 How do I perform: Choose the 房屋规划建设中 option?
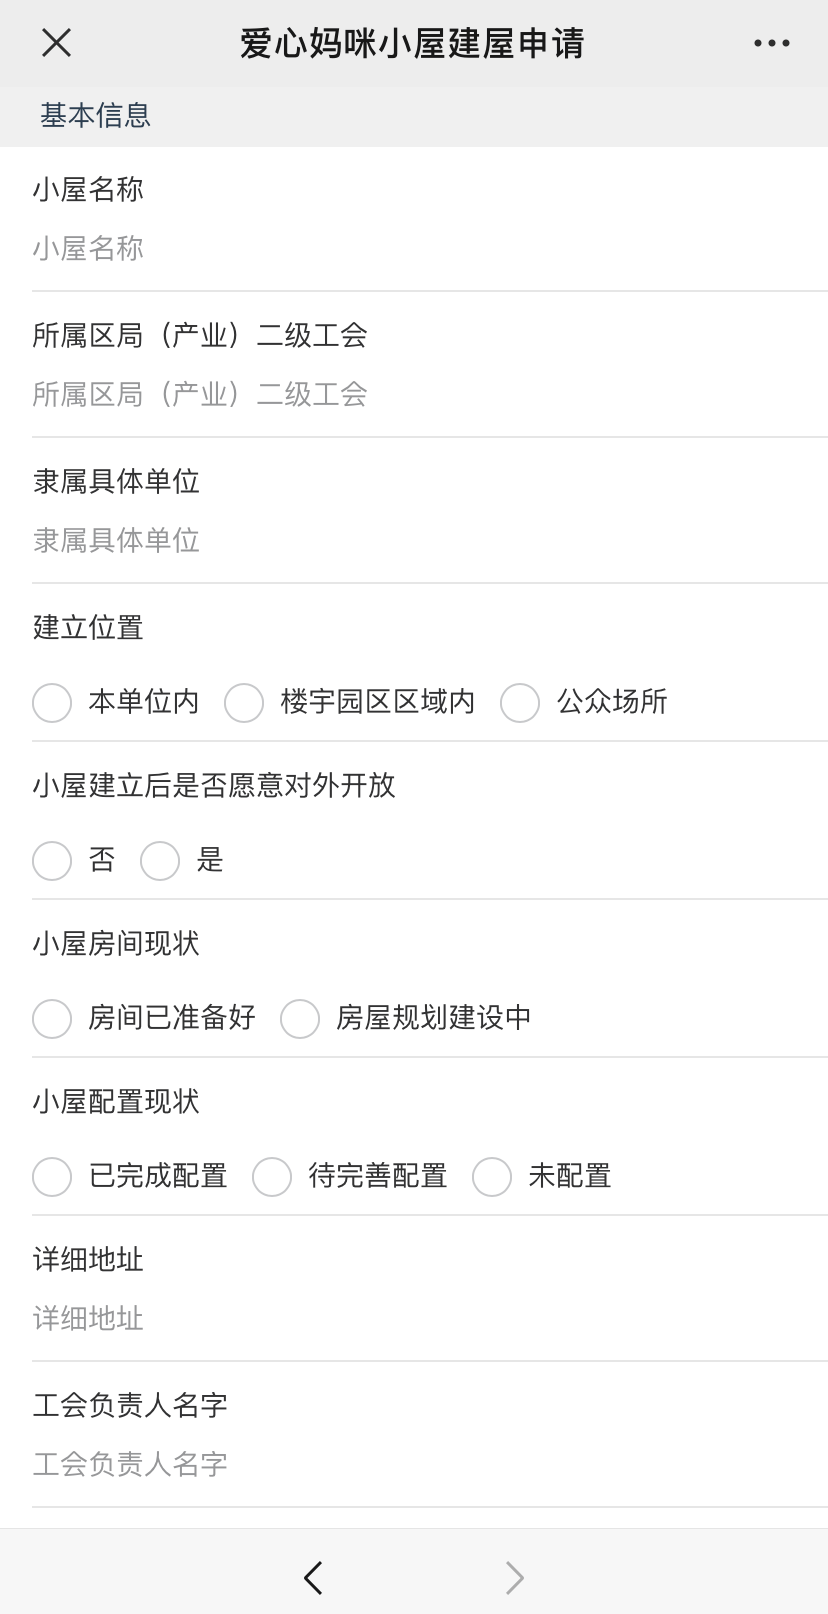click(301, 1019)
